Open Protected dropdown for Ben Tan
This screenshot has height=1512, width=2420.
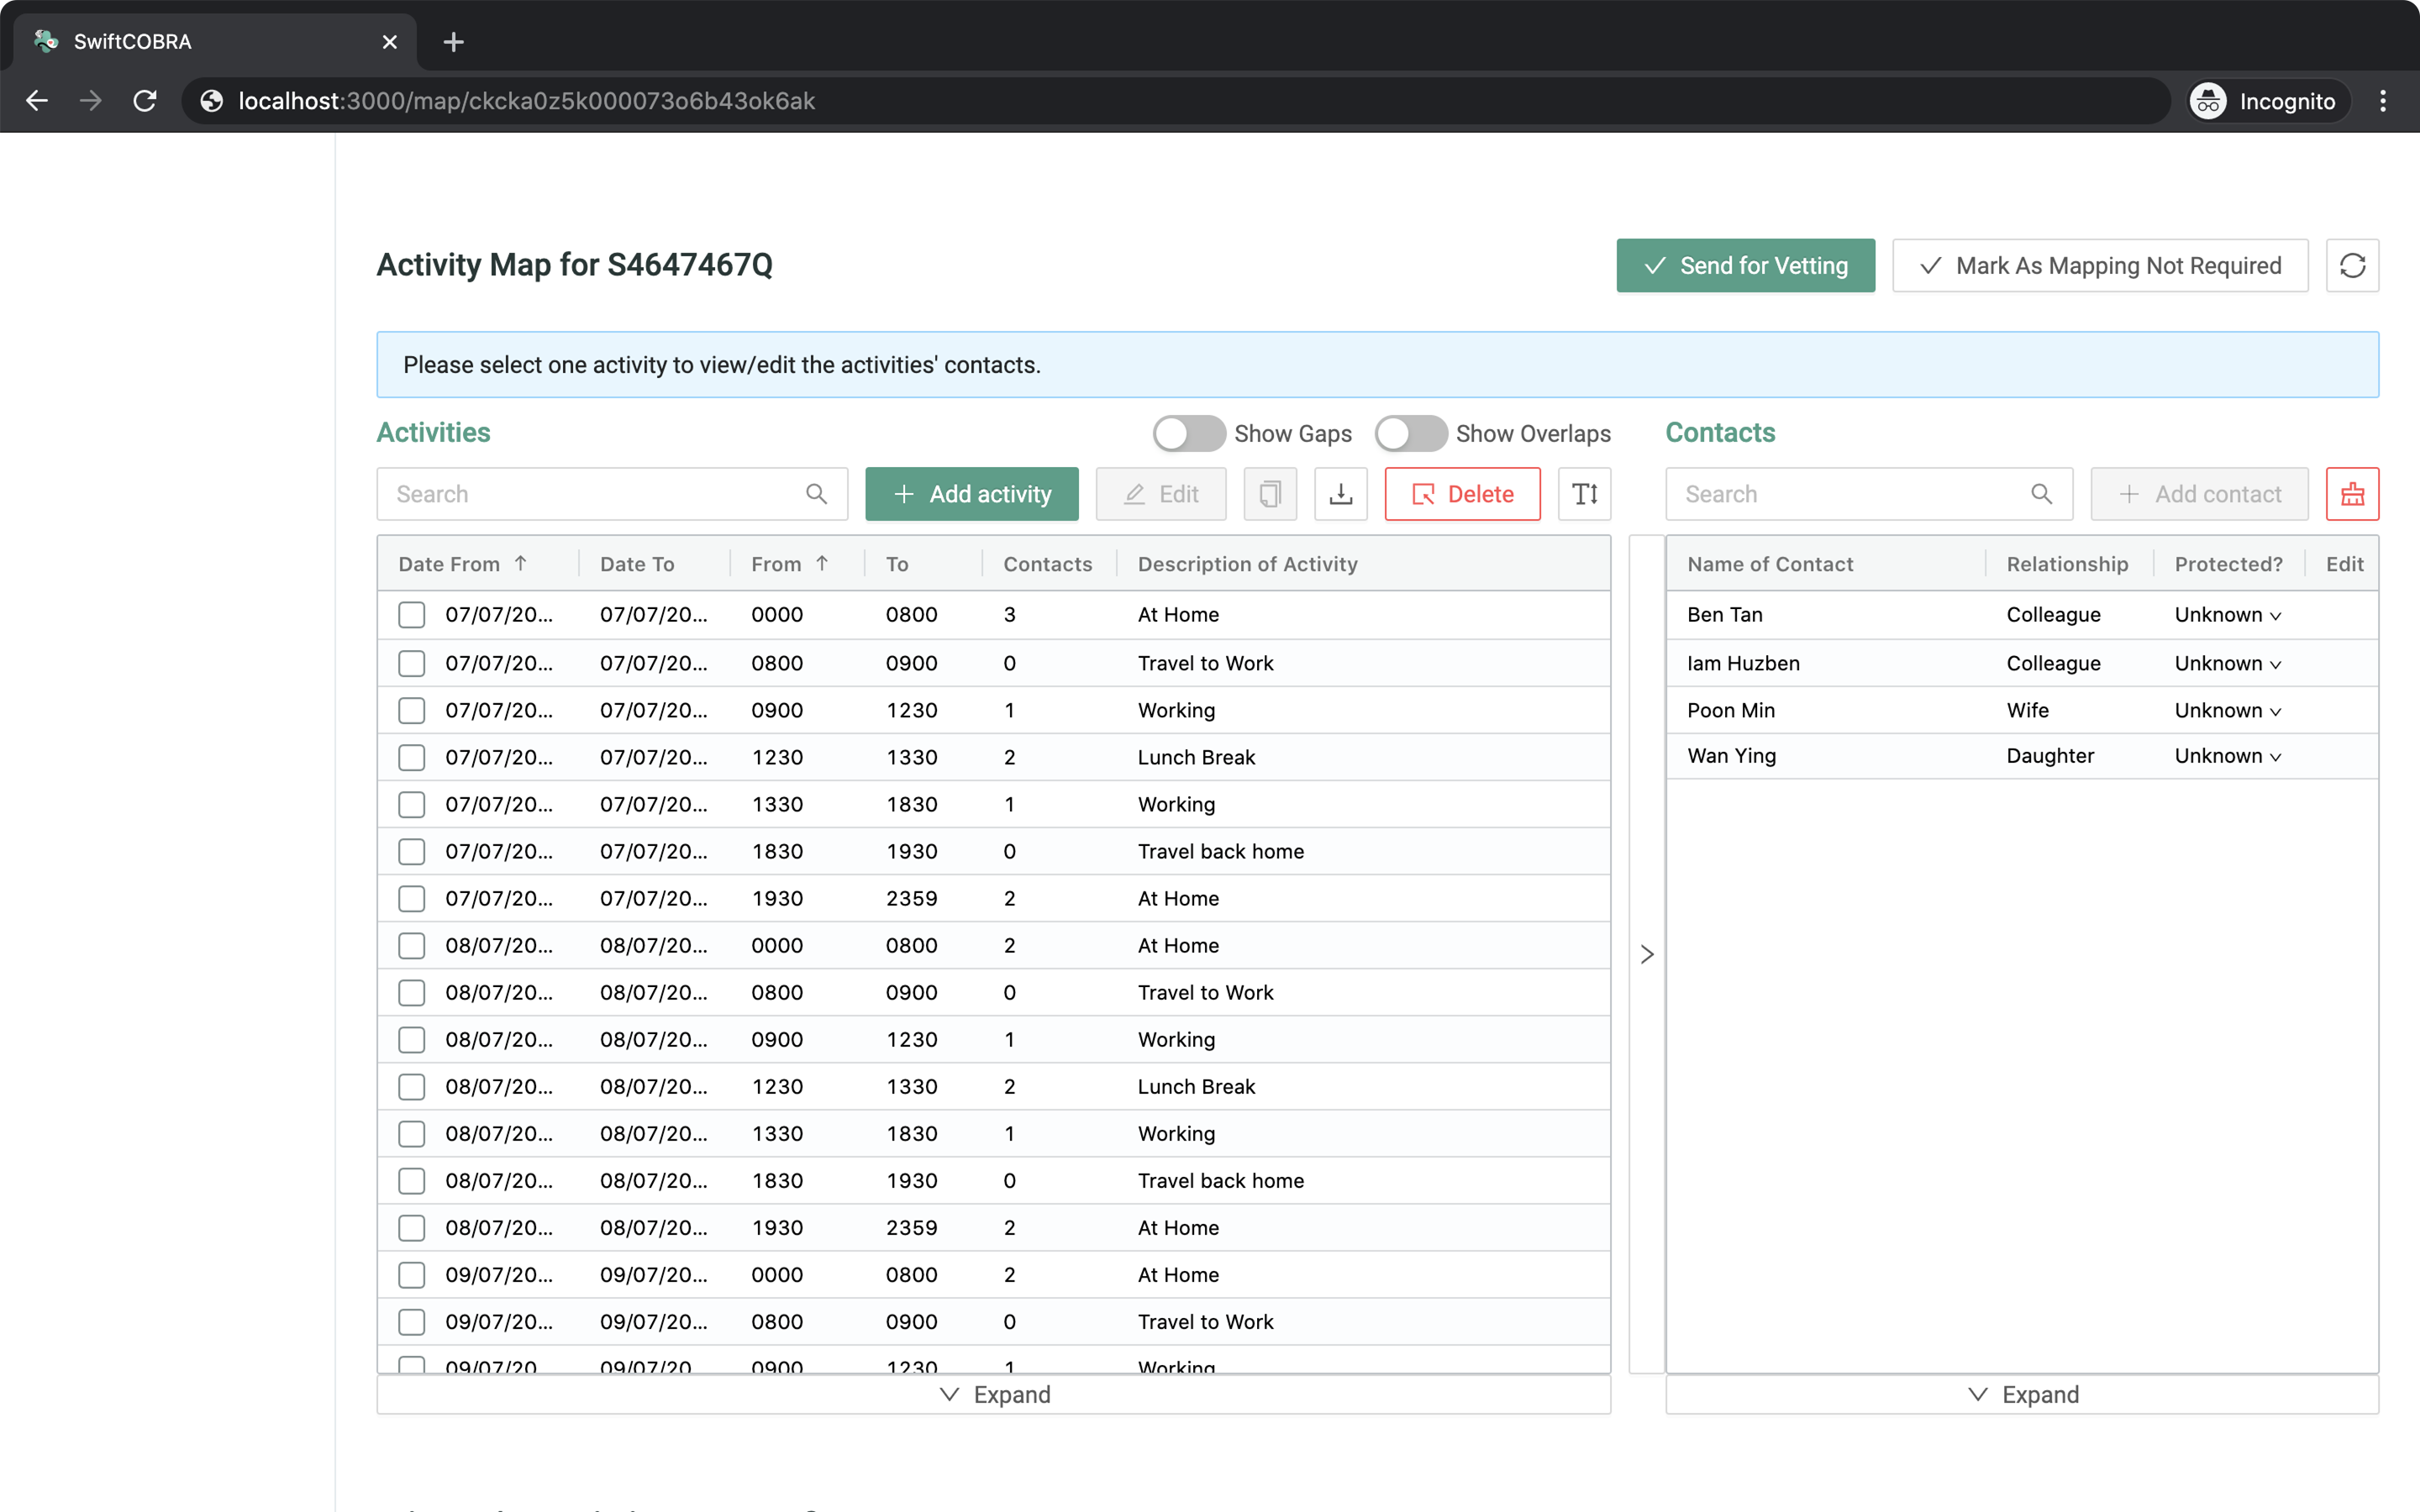(2228, 615)
